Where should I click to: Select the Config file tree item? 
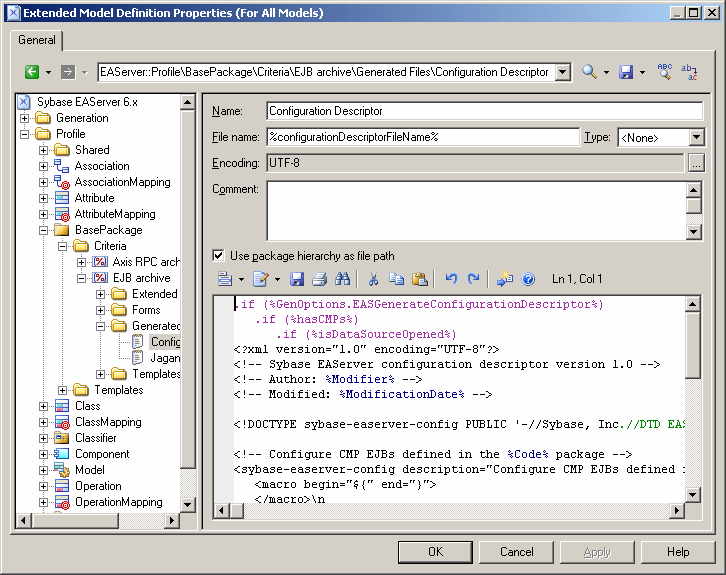pyautogui.click(x=165, y=342)
